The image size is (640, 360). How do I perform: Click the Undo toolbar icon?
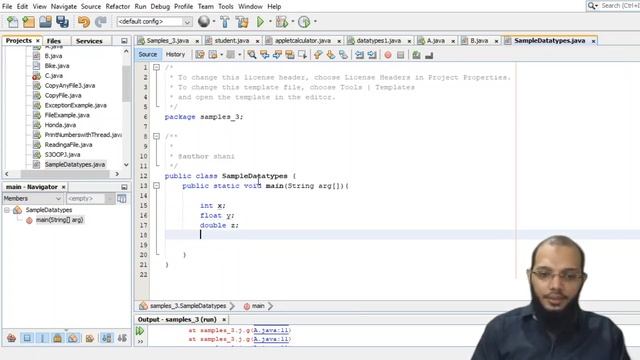pyautogui.click(x=84, y=22)
